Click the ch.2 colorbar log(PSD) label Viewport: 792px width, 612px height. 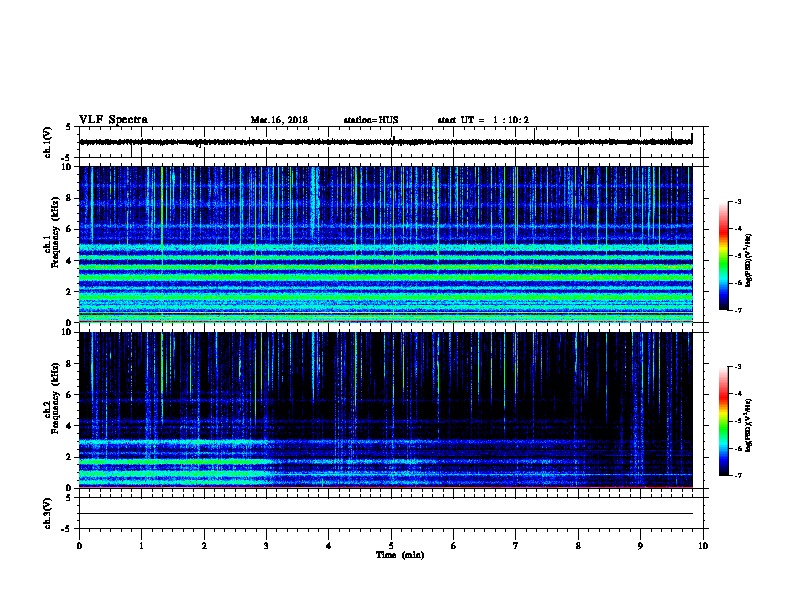click(748, 425)
